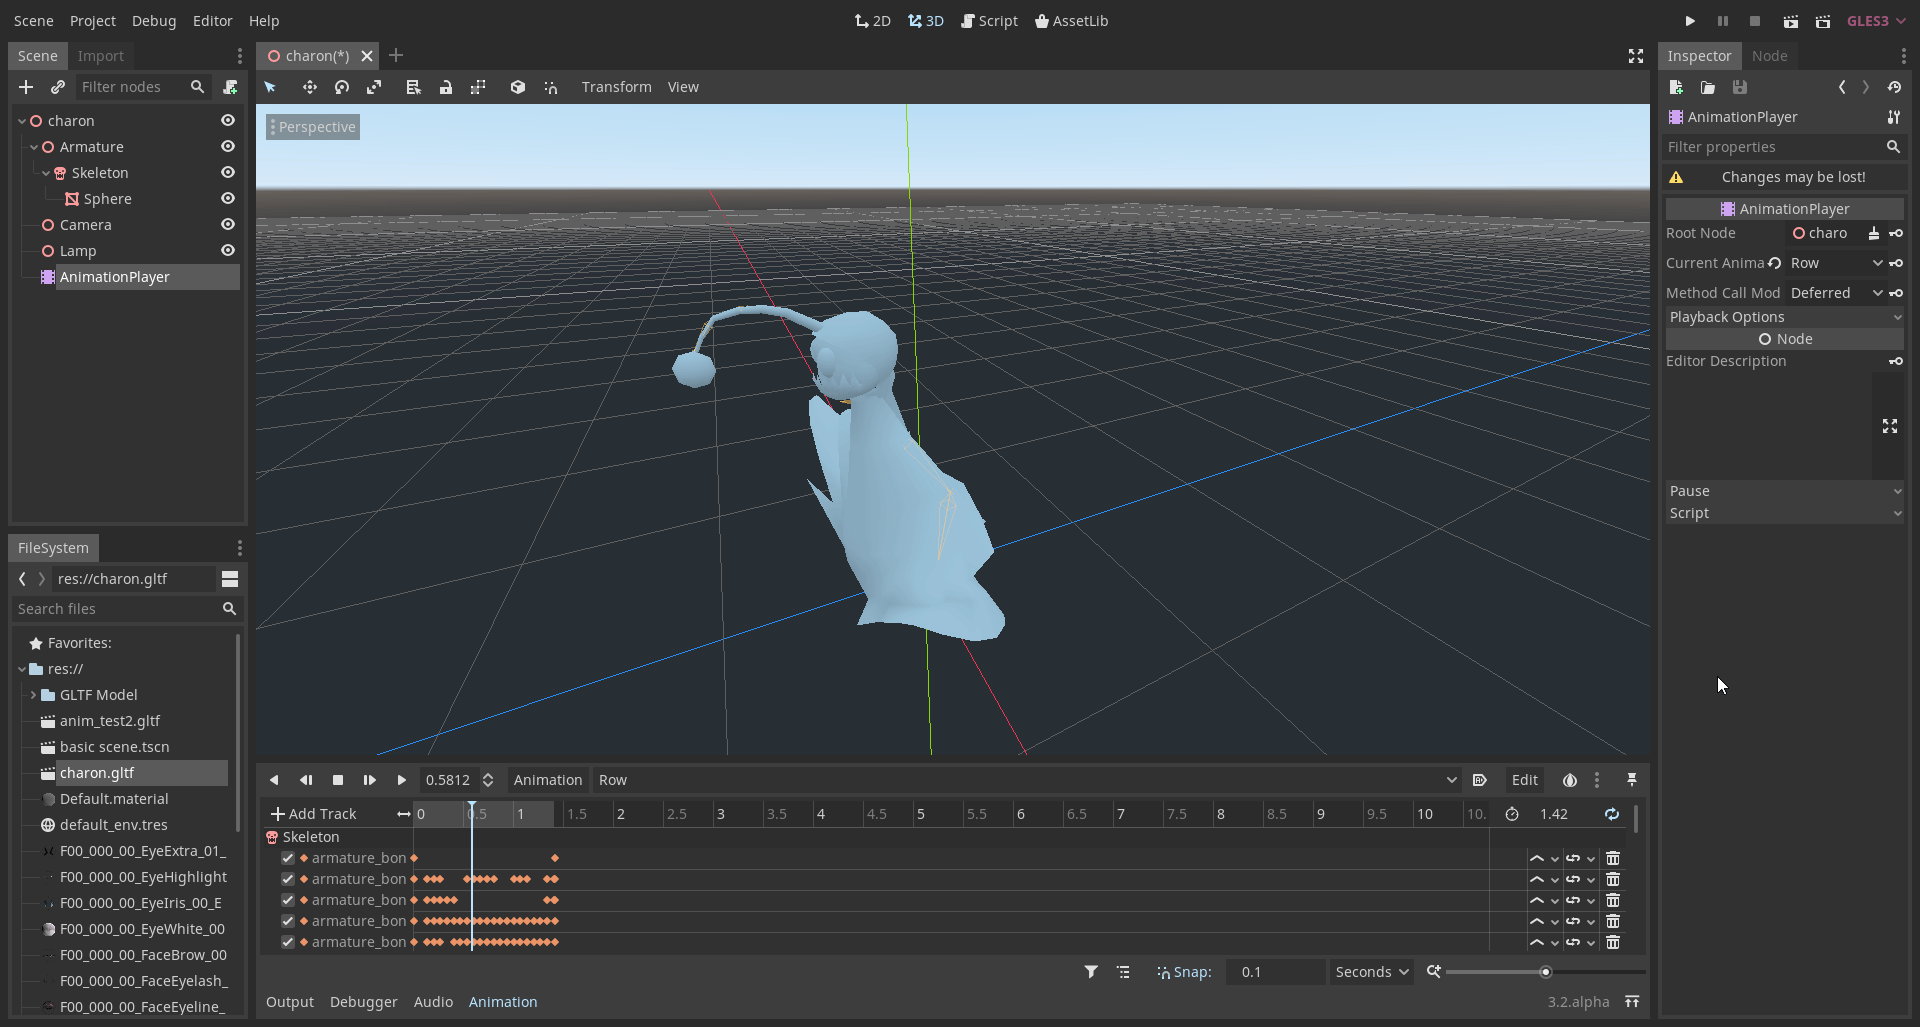
Task: Select the Select Mode arrow tool
Action: point(270,87)
